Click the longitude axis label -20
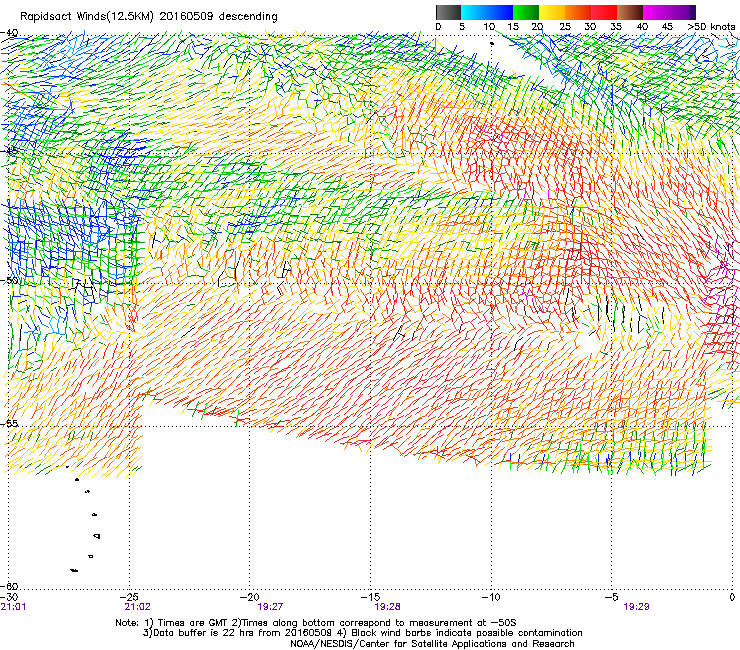740x650 pixels. tap(250, 598)
